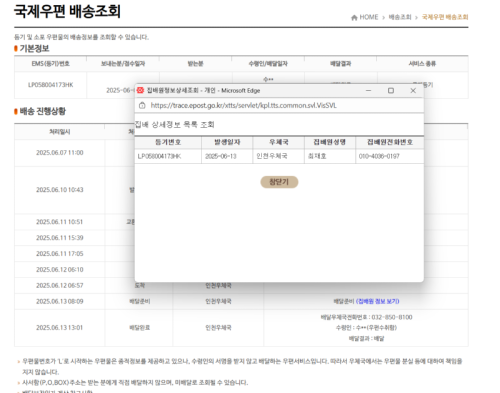Image resolution: width=500 pixels, height=393 pixels.
Task: Select the 2025.06.12 06:10 timestamp
Action: 60,270
